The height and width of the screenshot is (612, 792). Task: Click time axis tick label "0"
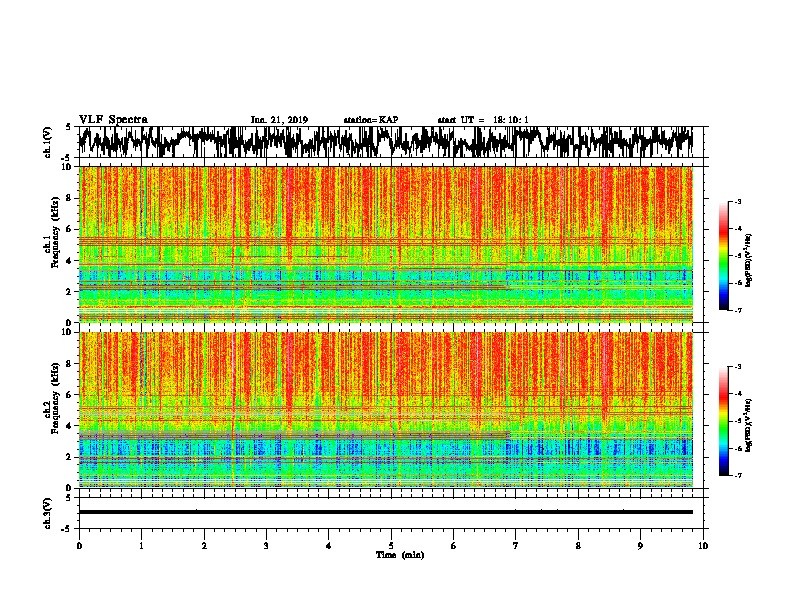pyautogui.click(x=79, y=546)
